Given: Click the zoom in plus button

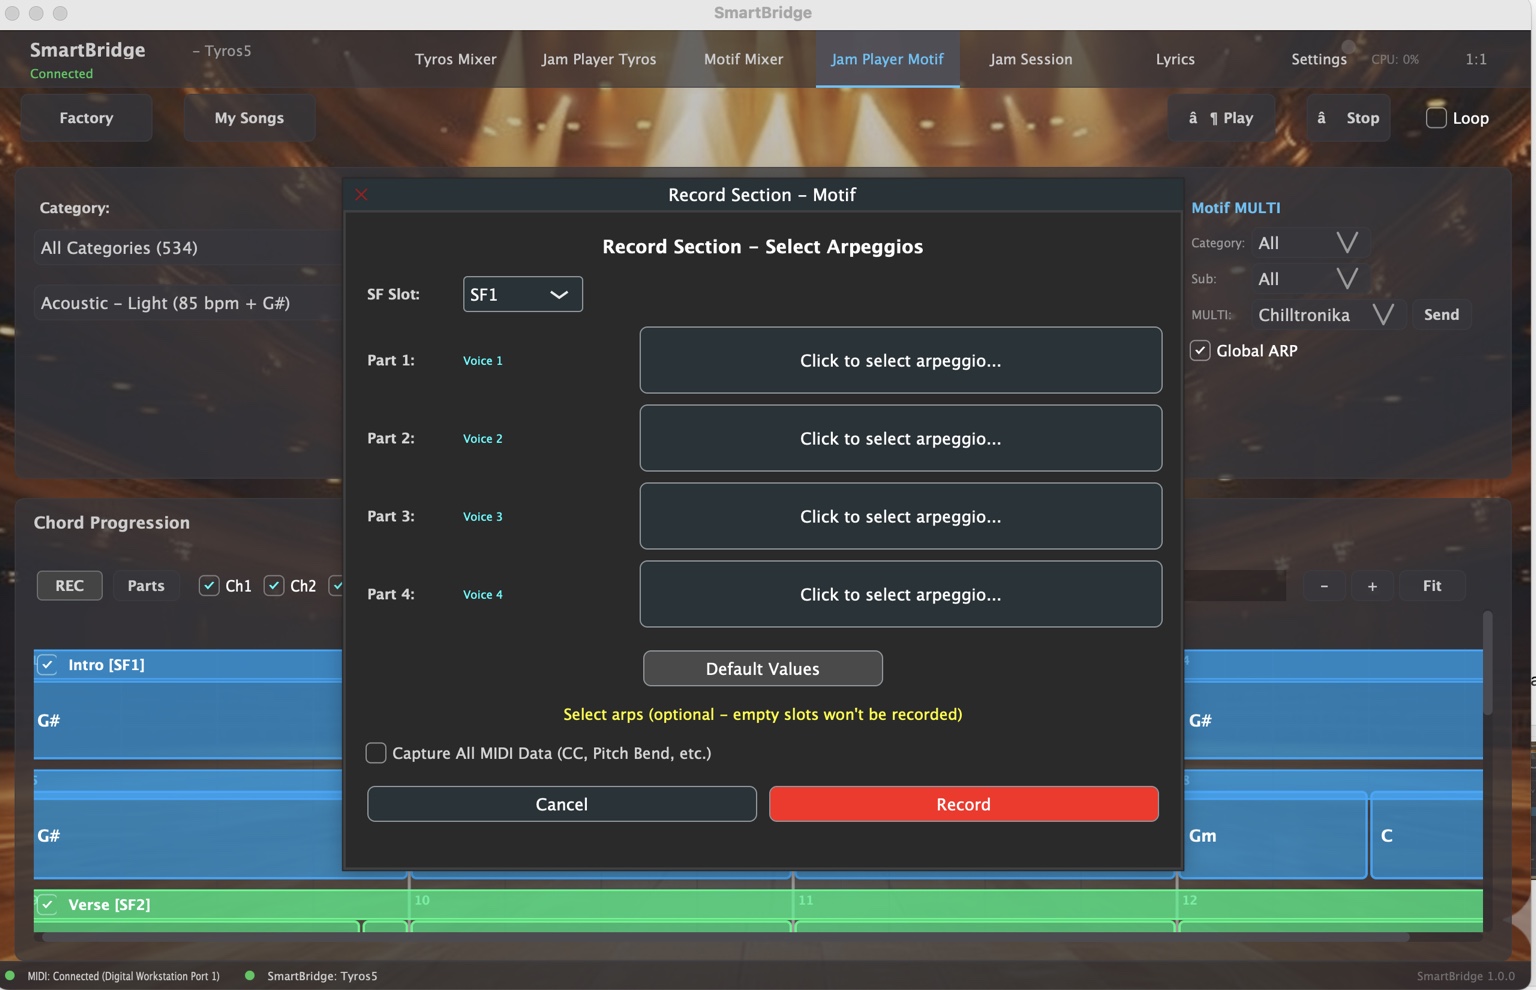Looking at the screenshot, I should [x=1372, y=586].
